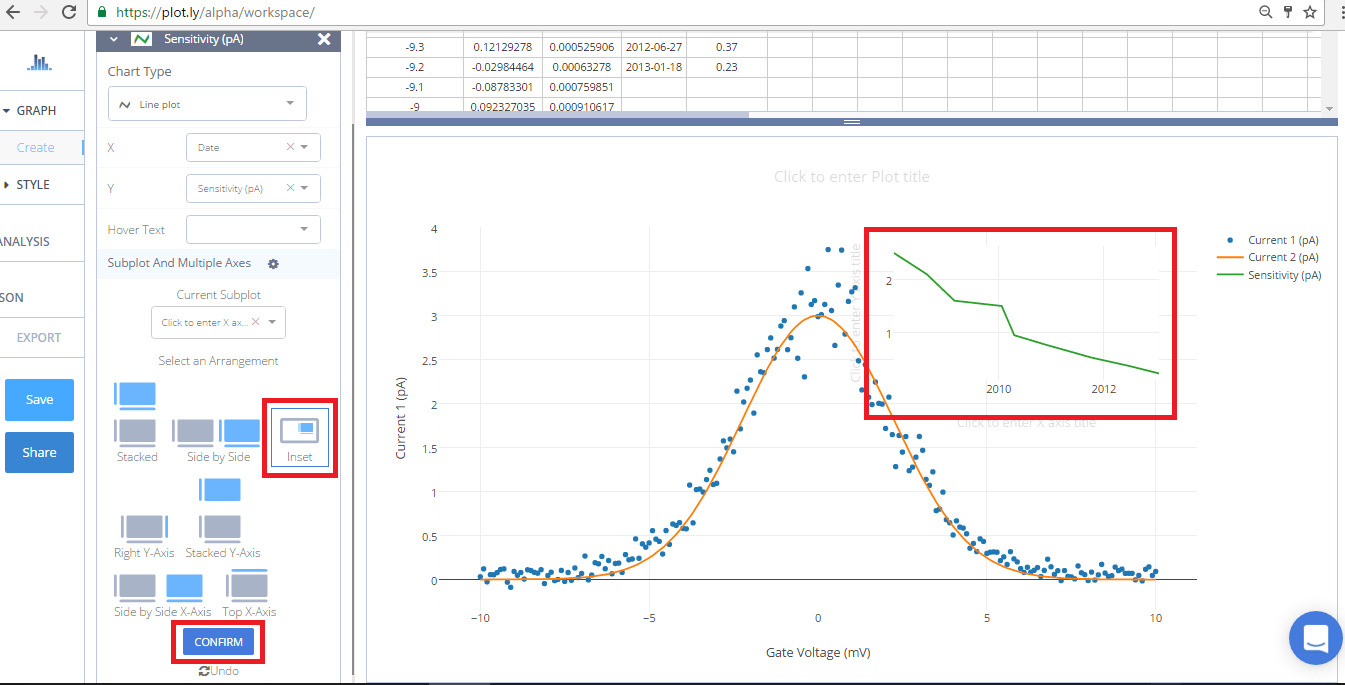The width and height of the screenshot is (1345, 685).
Task: Select the bar chart logo in the sidebar
Action: pyautogui.click(x=39, y=61)
